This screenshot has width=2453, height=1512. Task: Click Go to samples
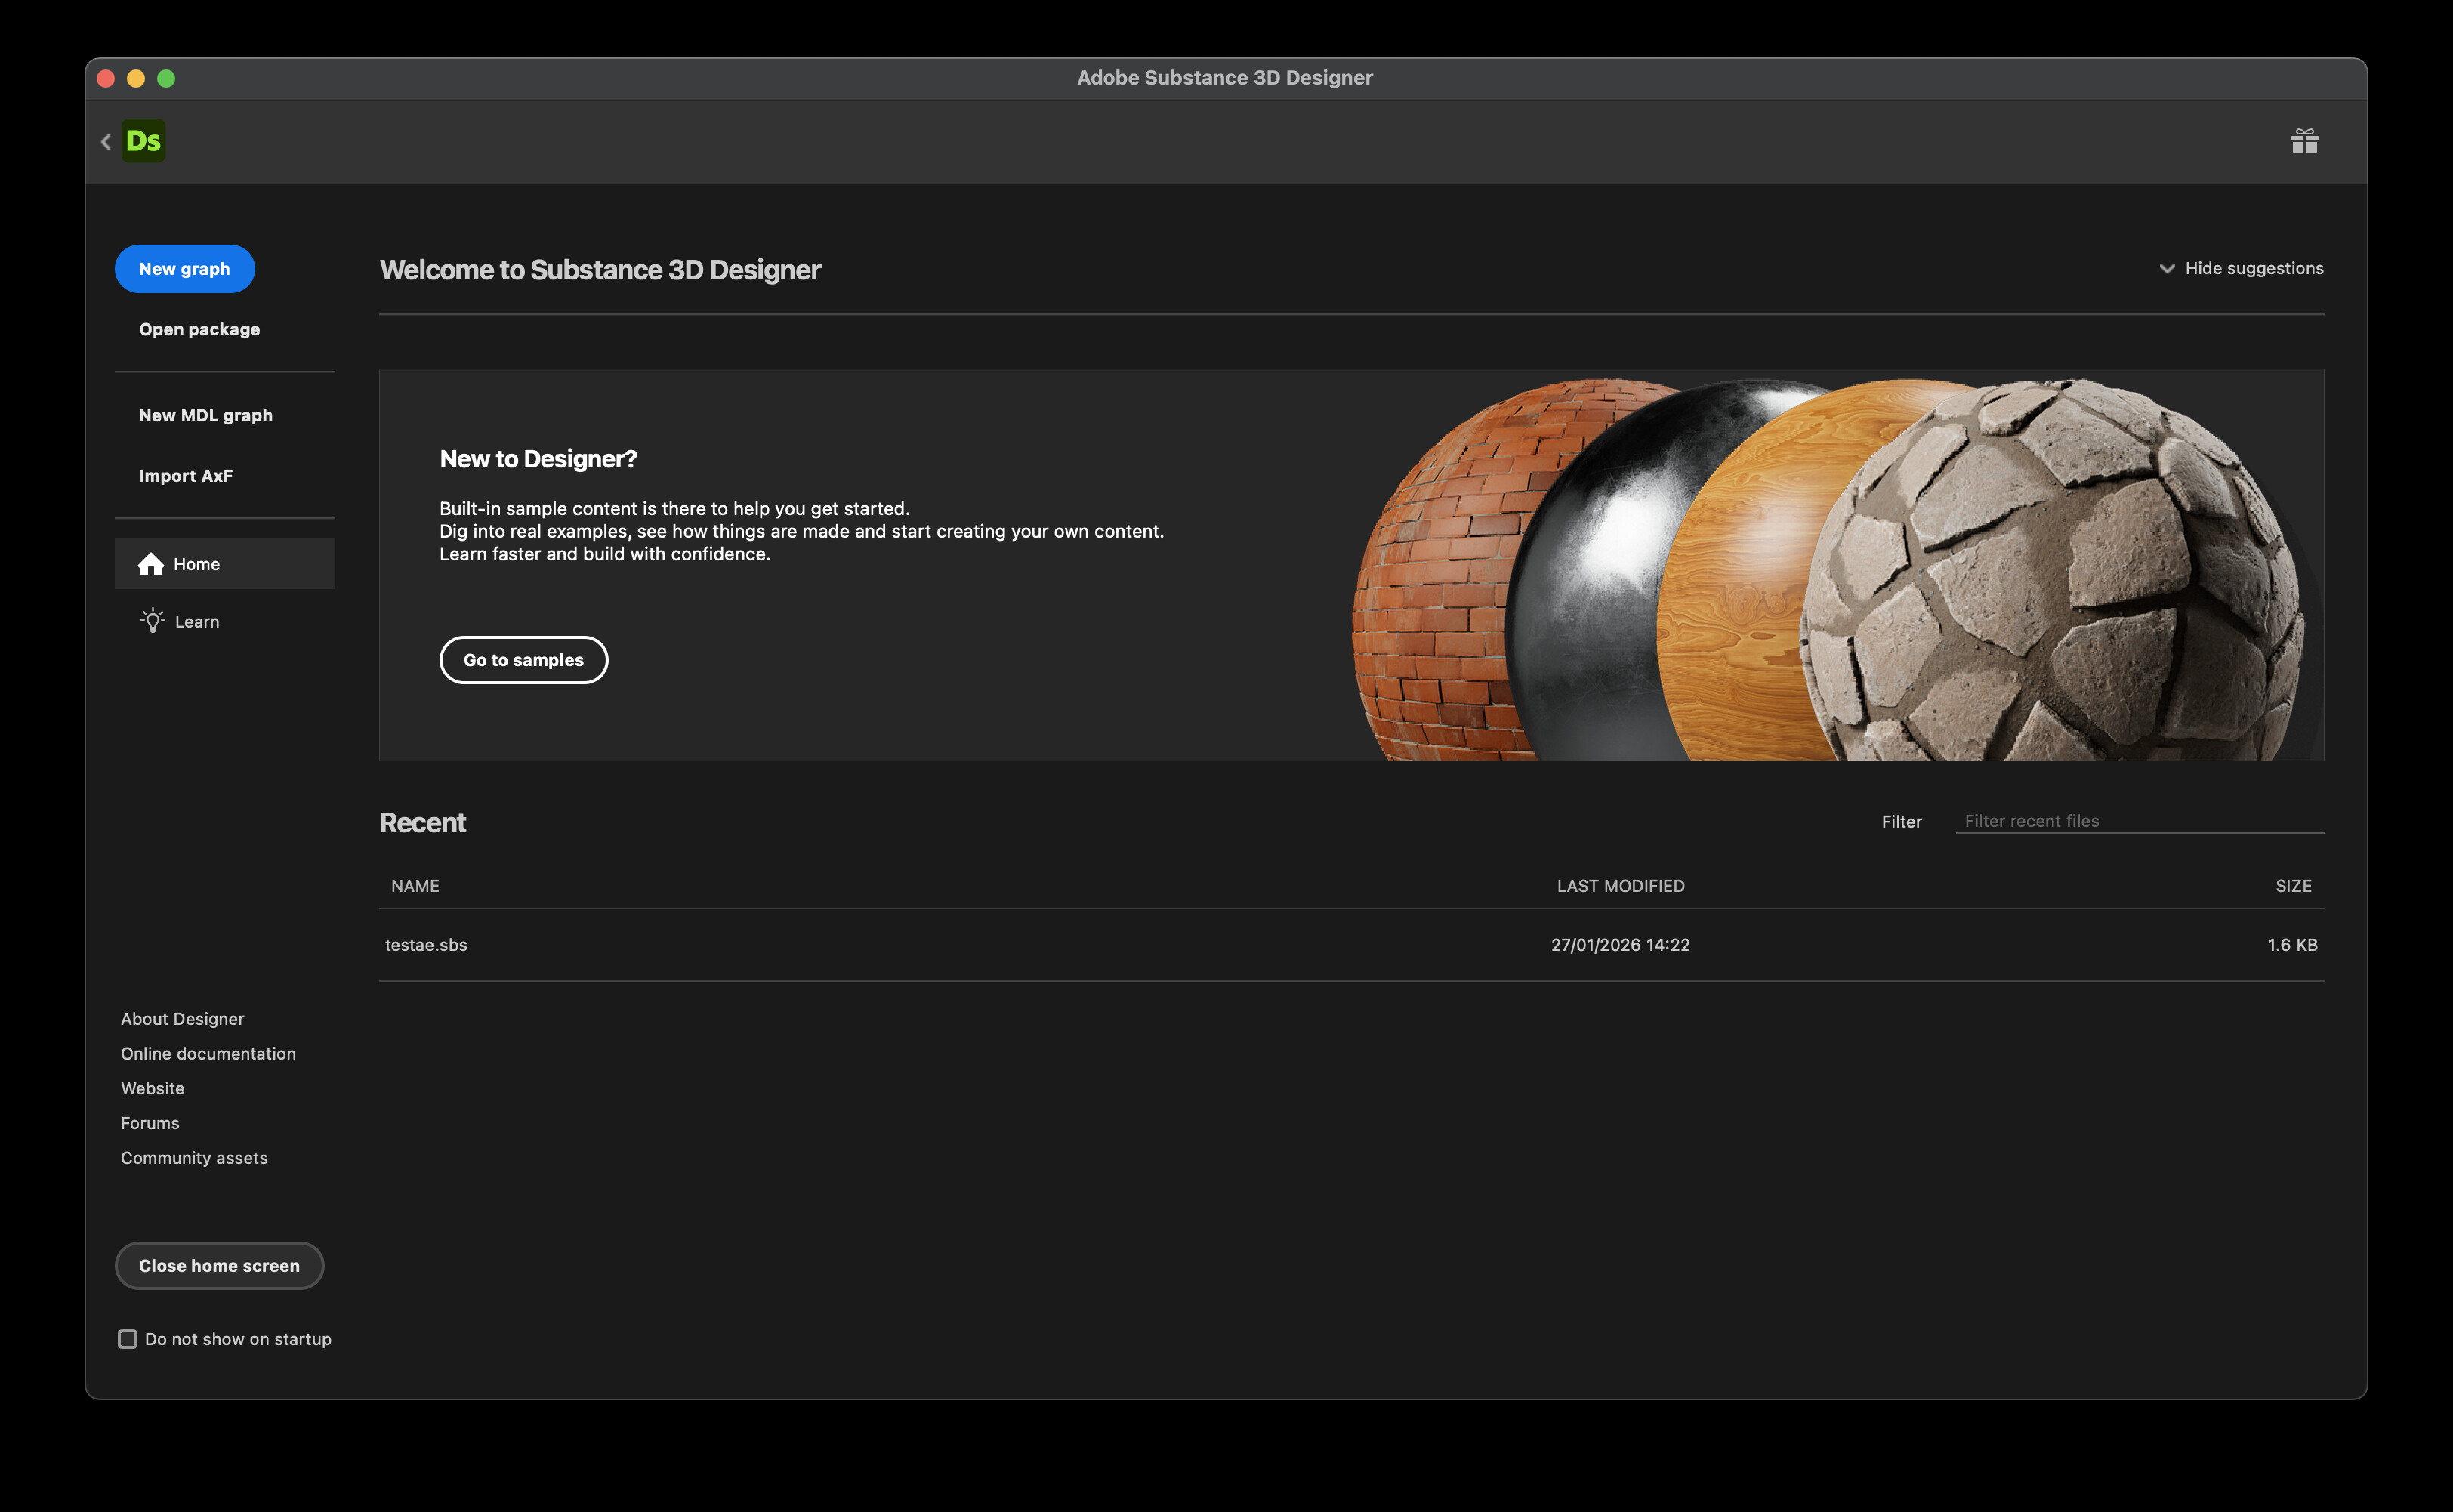(523, 660)
